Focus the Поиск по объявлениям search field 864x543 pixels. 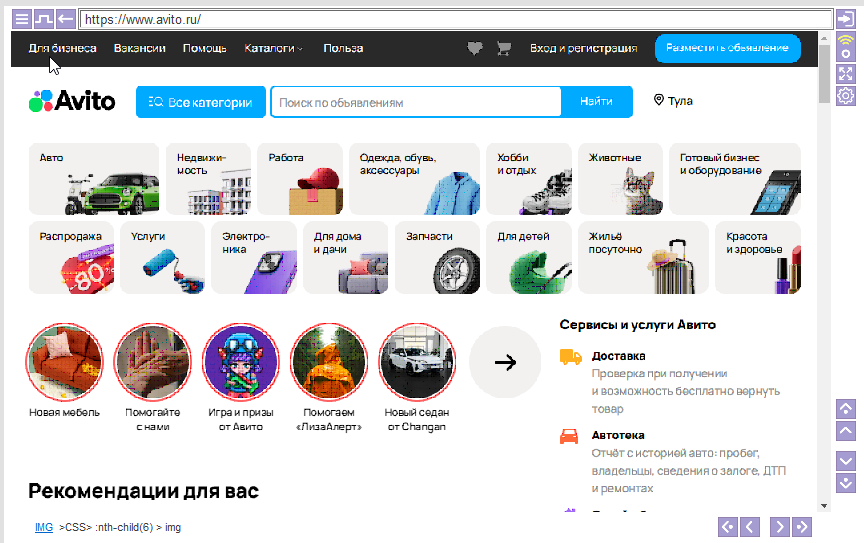[417, 102]
